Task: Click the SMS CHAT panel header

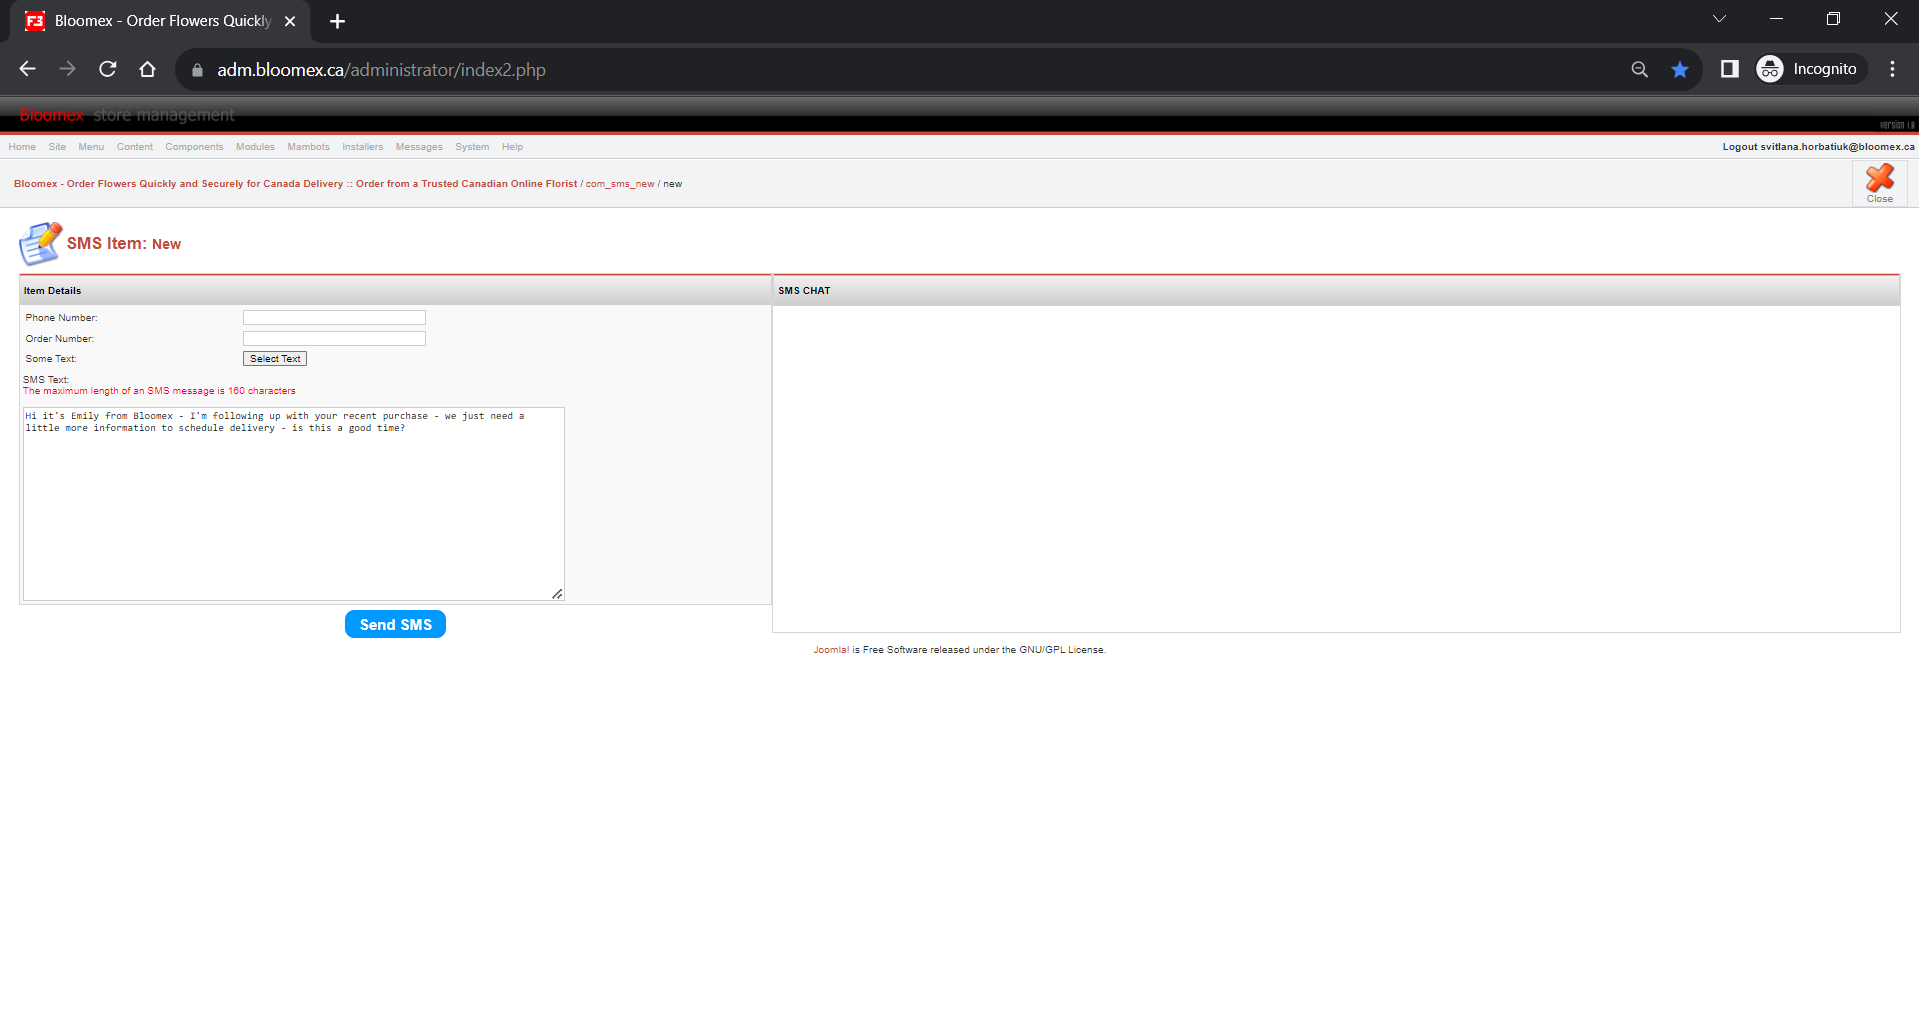Action: coord(1336,291)
